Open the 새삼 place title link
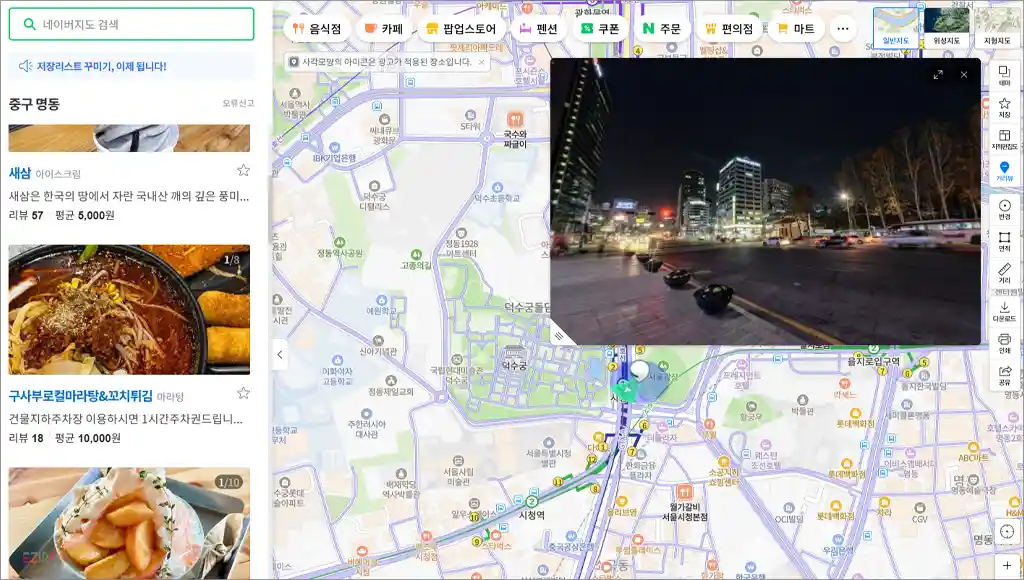This screenshot has height=580, width=1024. [20, 173]
